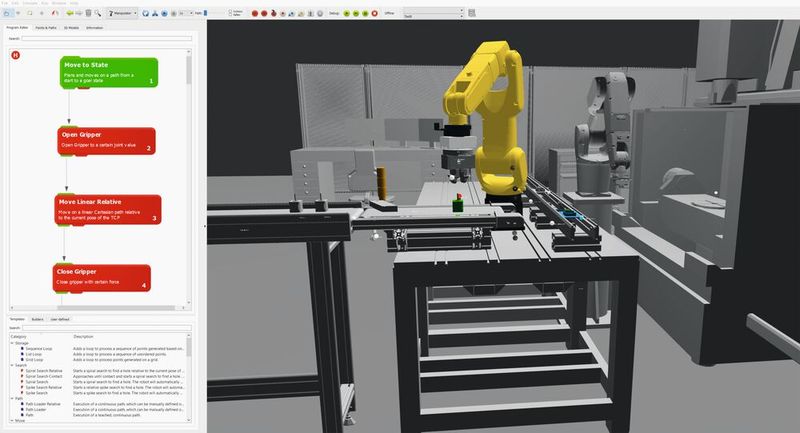The height and width of the screenshot is (433, 800).
Task: Switch to the User defined tab
Action: pyautogui.click(x=60, y=319)
